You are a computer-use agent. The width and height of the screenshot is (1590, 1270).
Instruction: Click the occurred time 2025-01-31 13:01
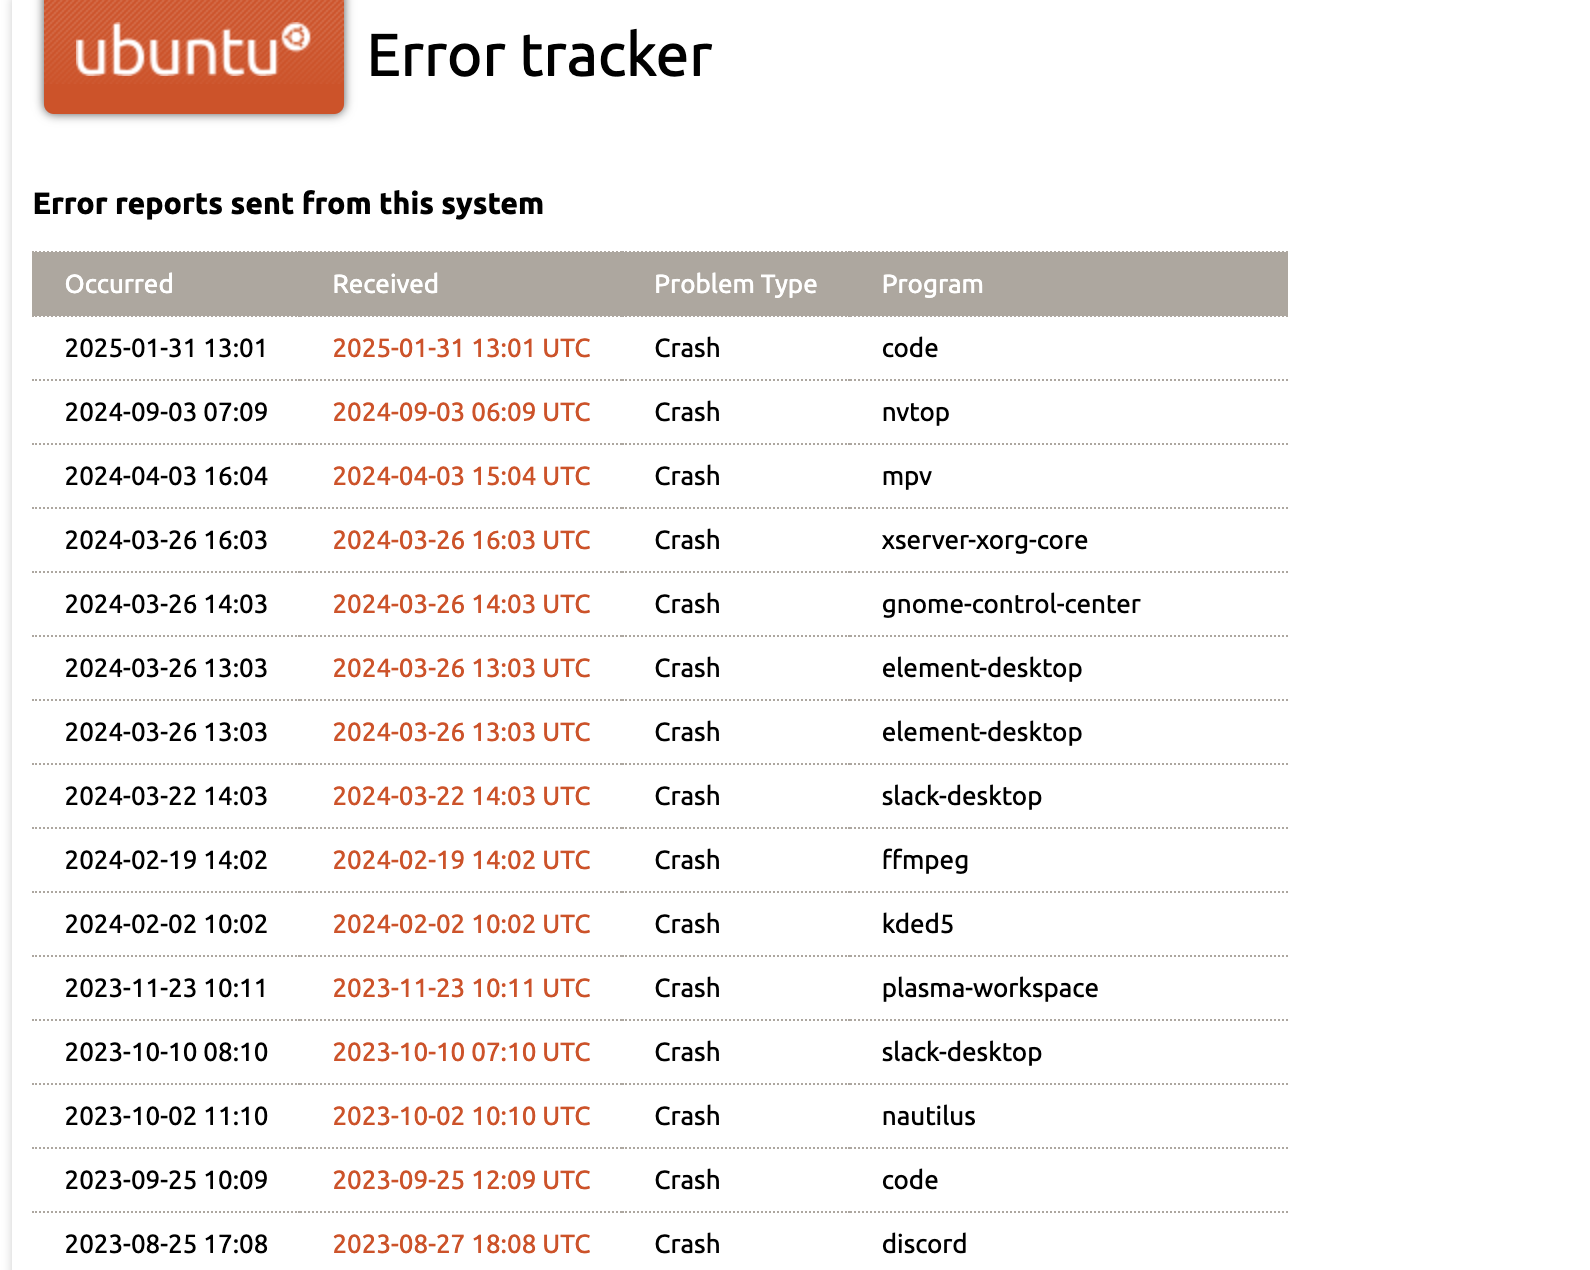166,348
